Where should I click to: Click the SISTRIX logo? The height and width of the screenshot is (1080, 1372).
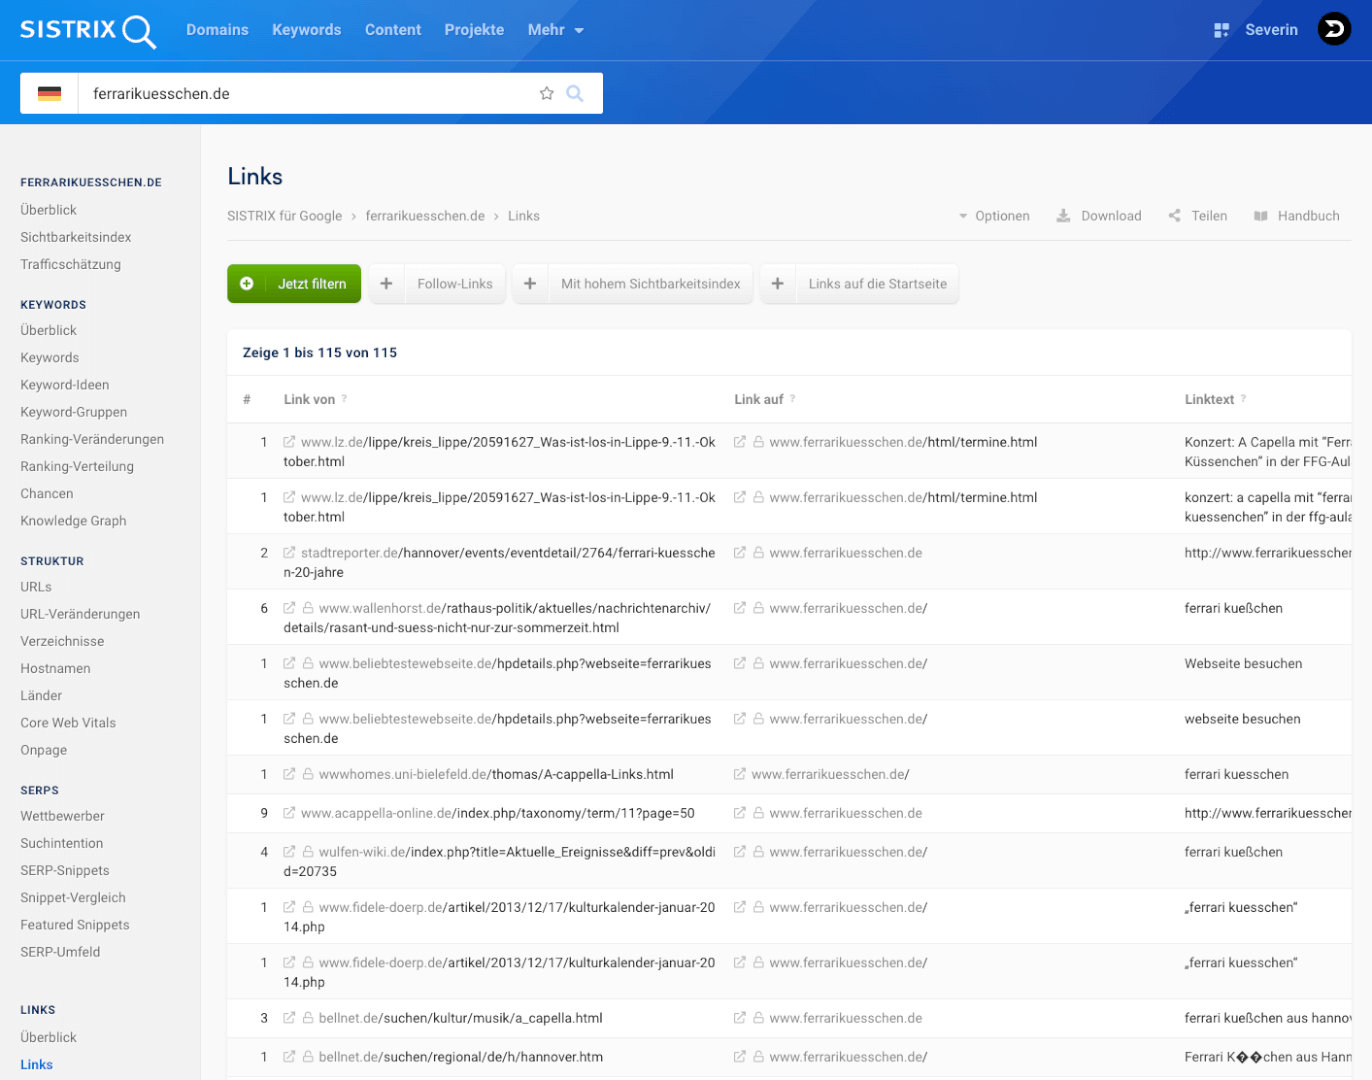[x=88, y=30]
